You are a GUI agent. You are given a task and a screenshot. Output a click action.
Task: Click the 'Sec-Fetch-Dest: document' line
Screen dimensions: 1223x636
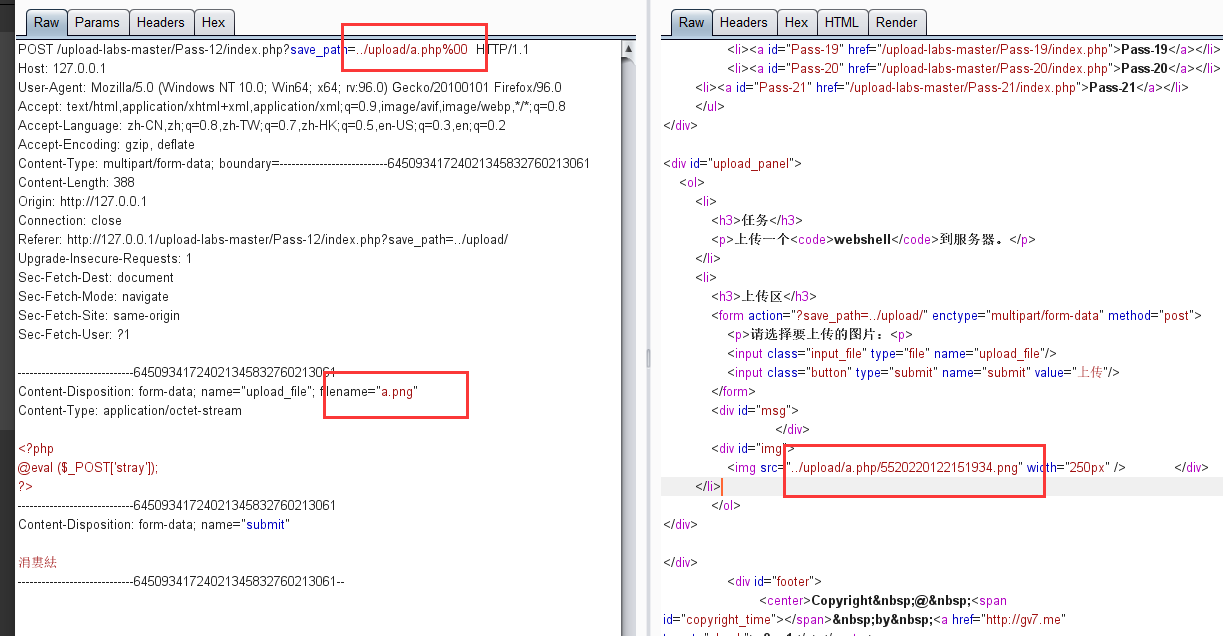click(x=96, y=277)
